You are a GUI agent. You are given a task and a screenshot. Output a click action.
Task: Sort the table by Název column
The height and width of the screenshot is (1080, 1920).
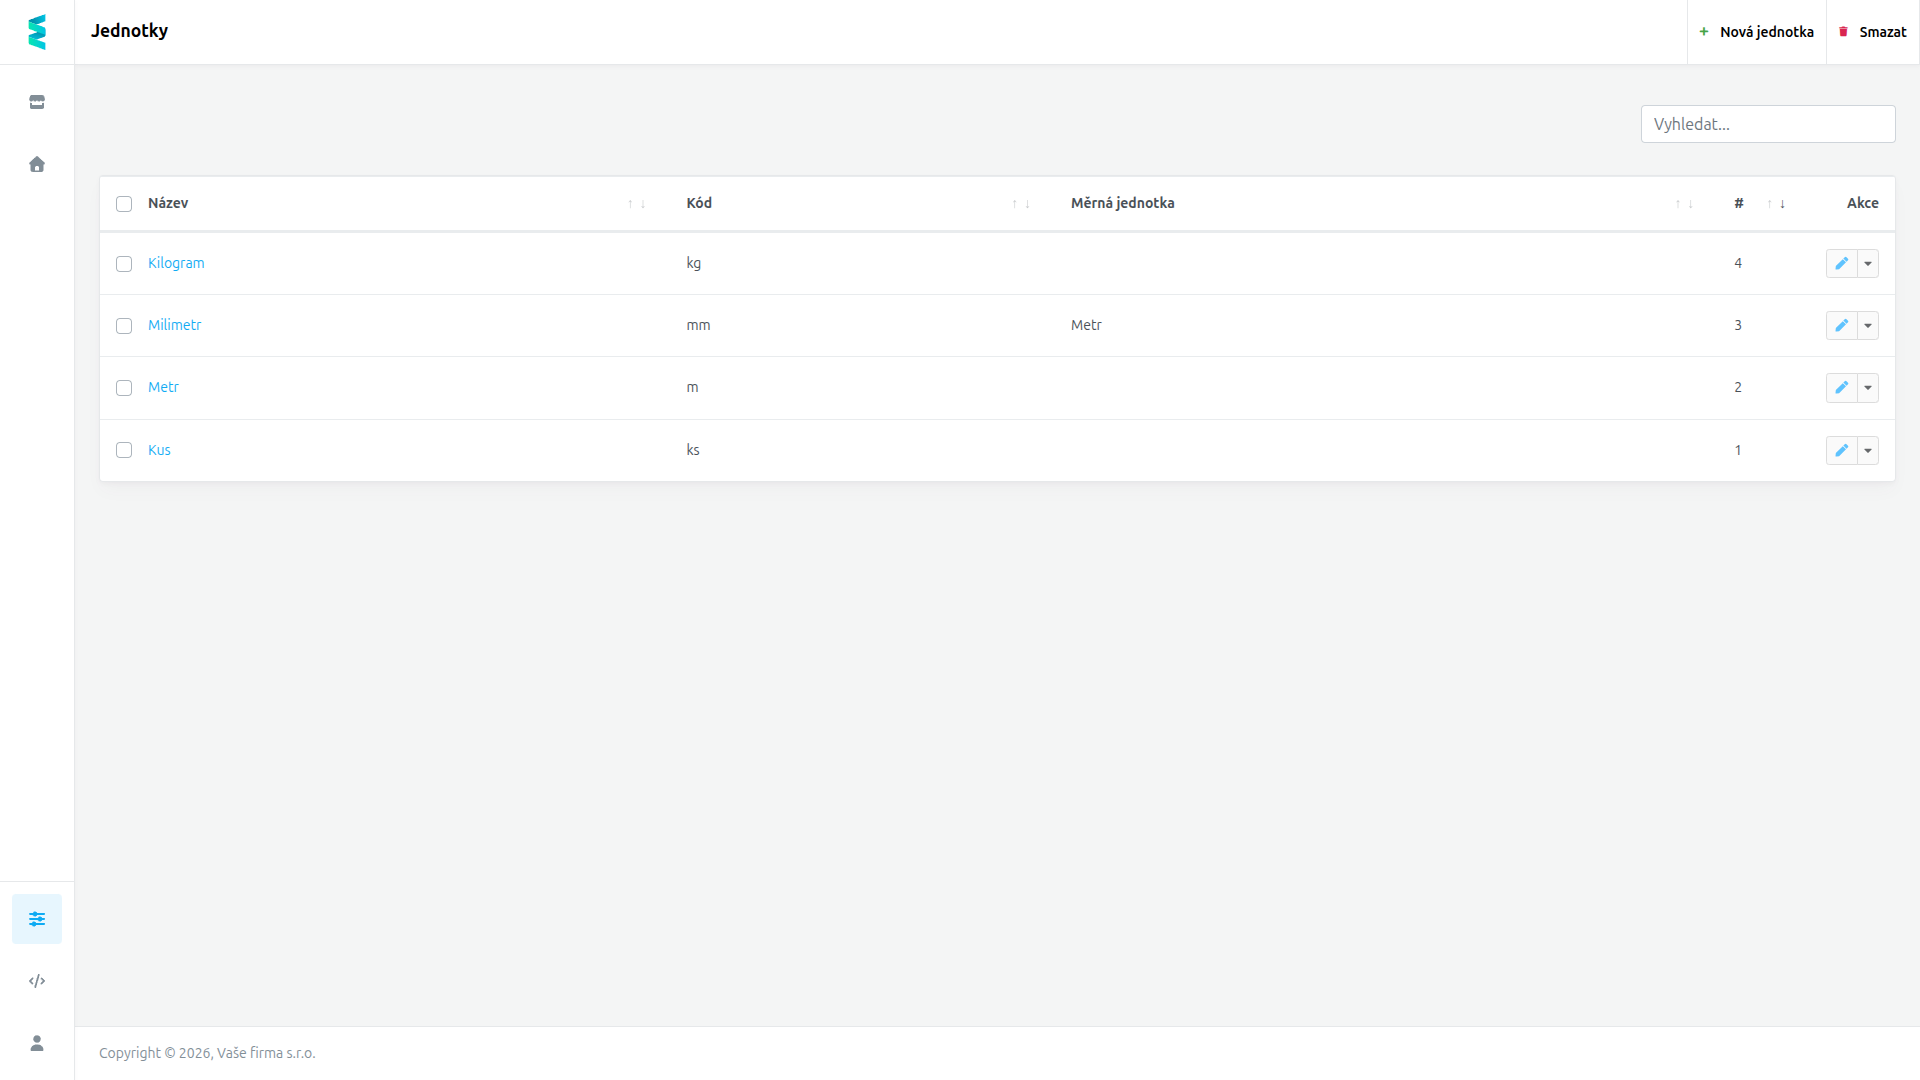click(168, 203)
